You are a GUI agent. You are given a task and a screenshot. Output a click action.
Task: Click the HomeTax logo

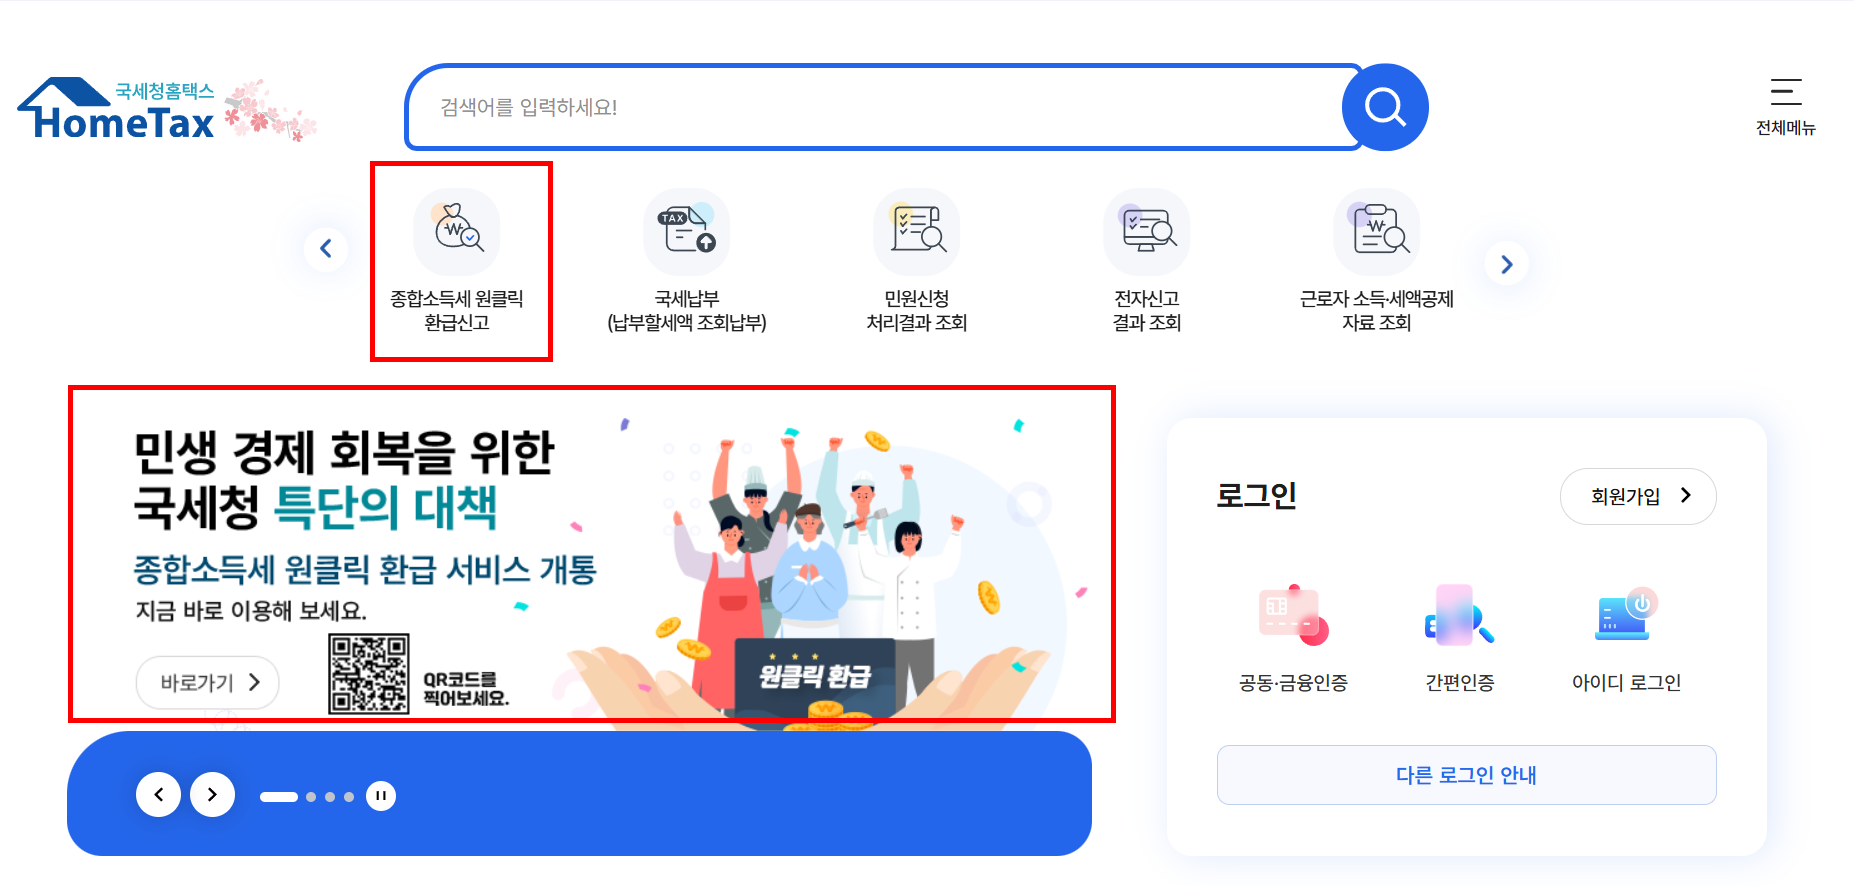coord(116,109)
